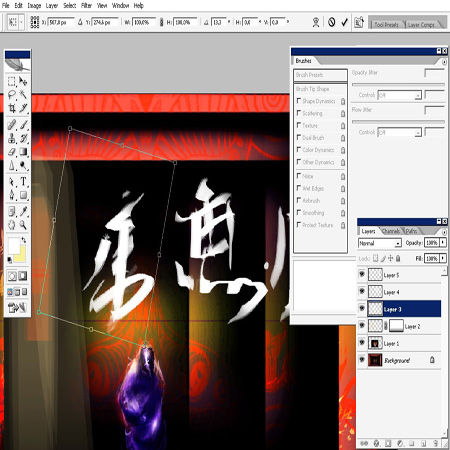Switch to the Paths tab

(411, 231)
